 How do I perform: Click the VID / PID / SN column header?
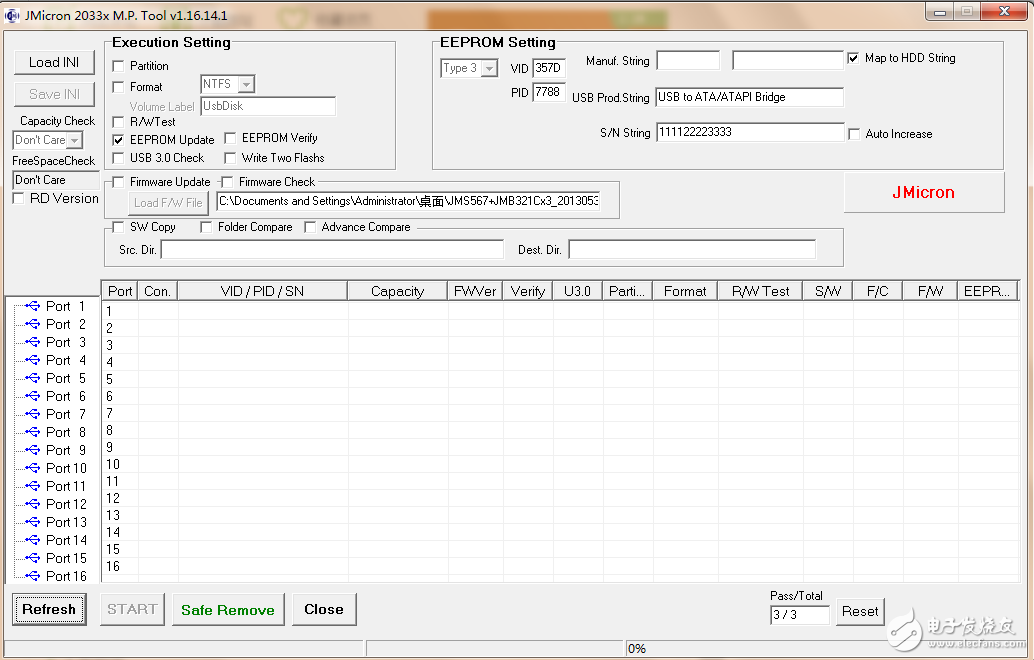[x=262, y=291]
